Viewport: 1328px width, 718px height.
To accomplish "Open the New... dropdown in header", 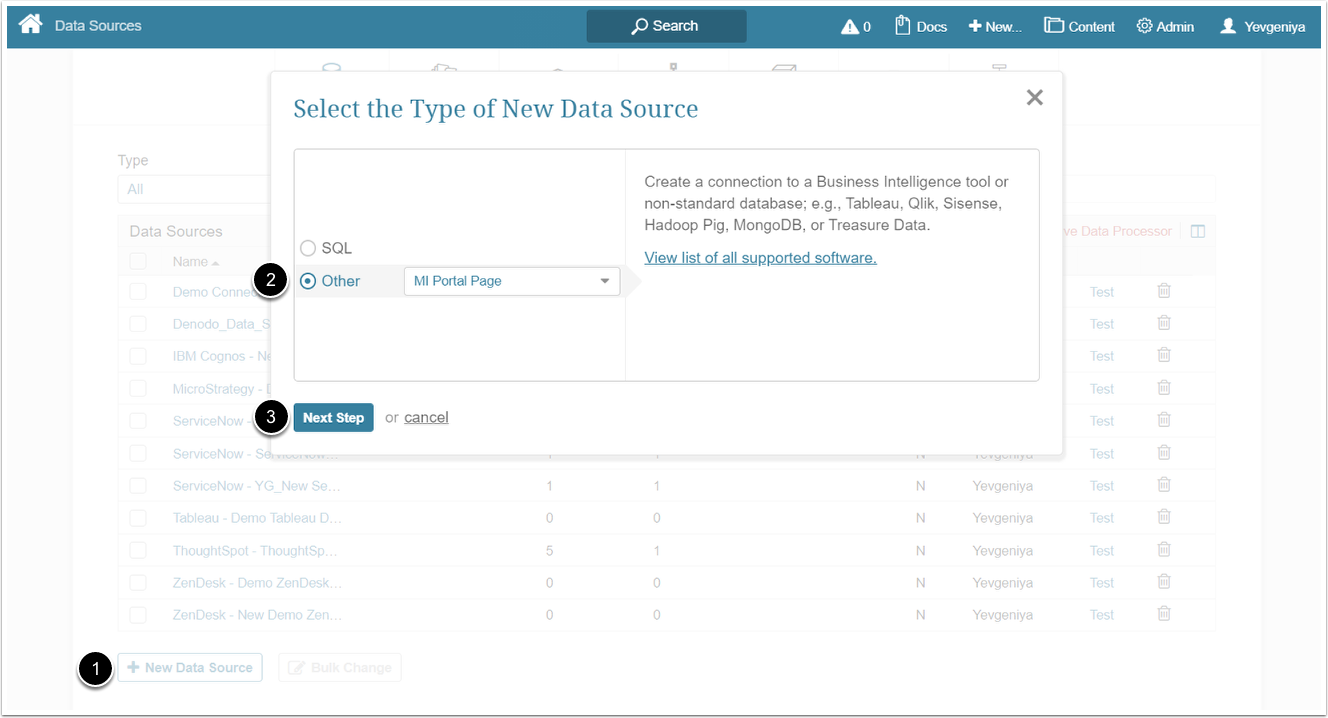I will point(995,27).
